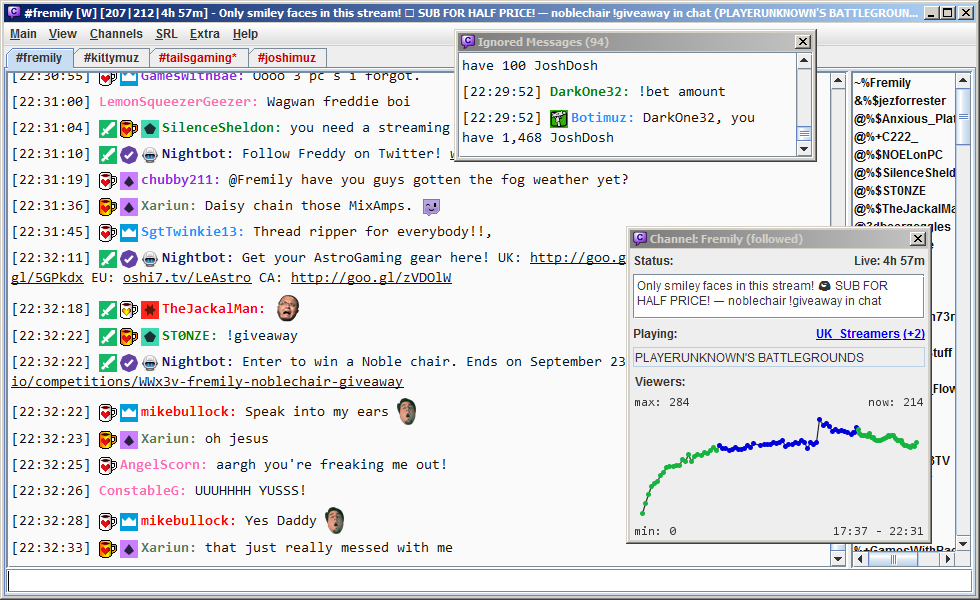Click the verified badge in the Noble chair message
The height and width of the screenshot is (600, 980).
(x=129, y=362)
